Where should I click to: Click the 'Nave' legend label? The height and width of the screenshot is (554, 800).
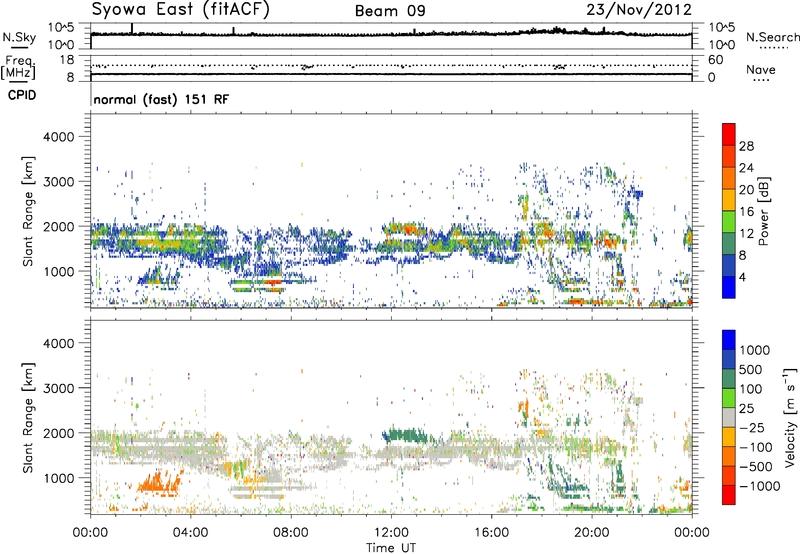[761, 70]
